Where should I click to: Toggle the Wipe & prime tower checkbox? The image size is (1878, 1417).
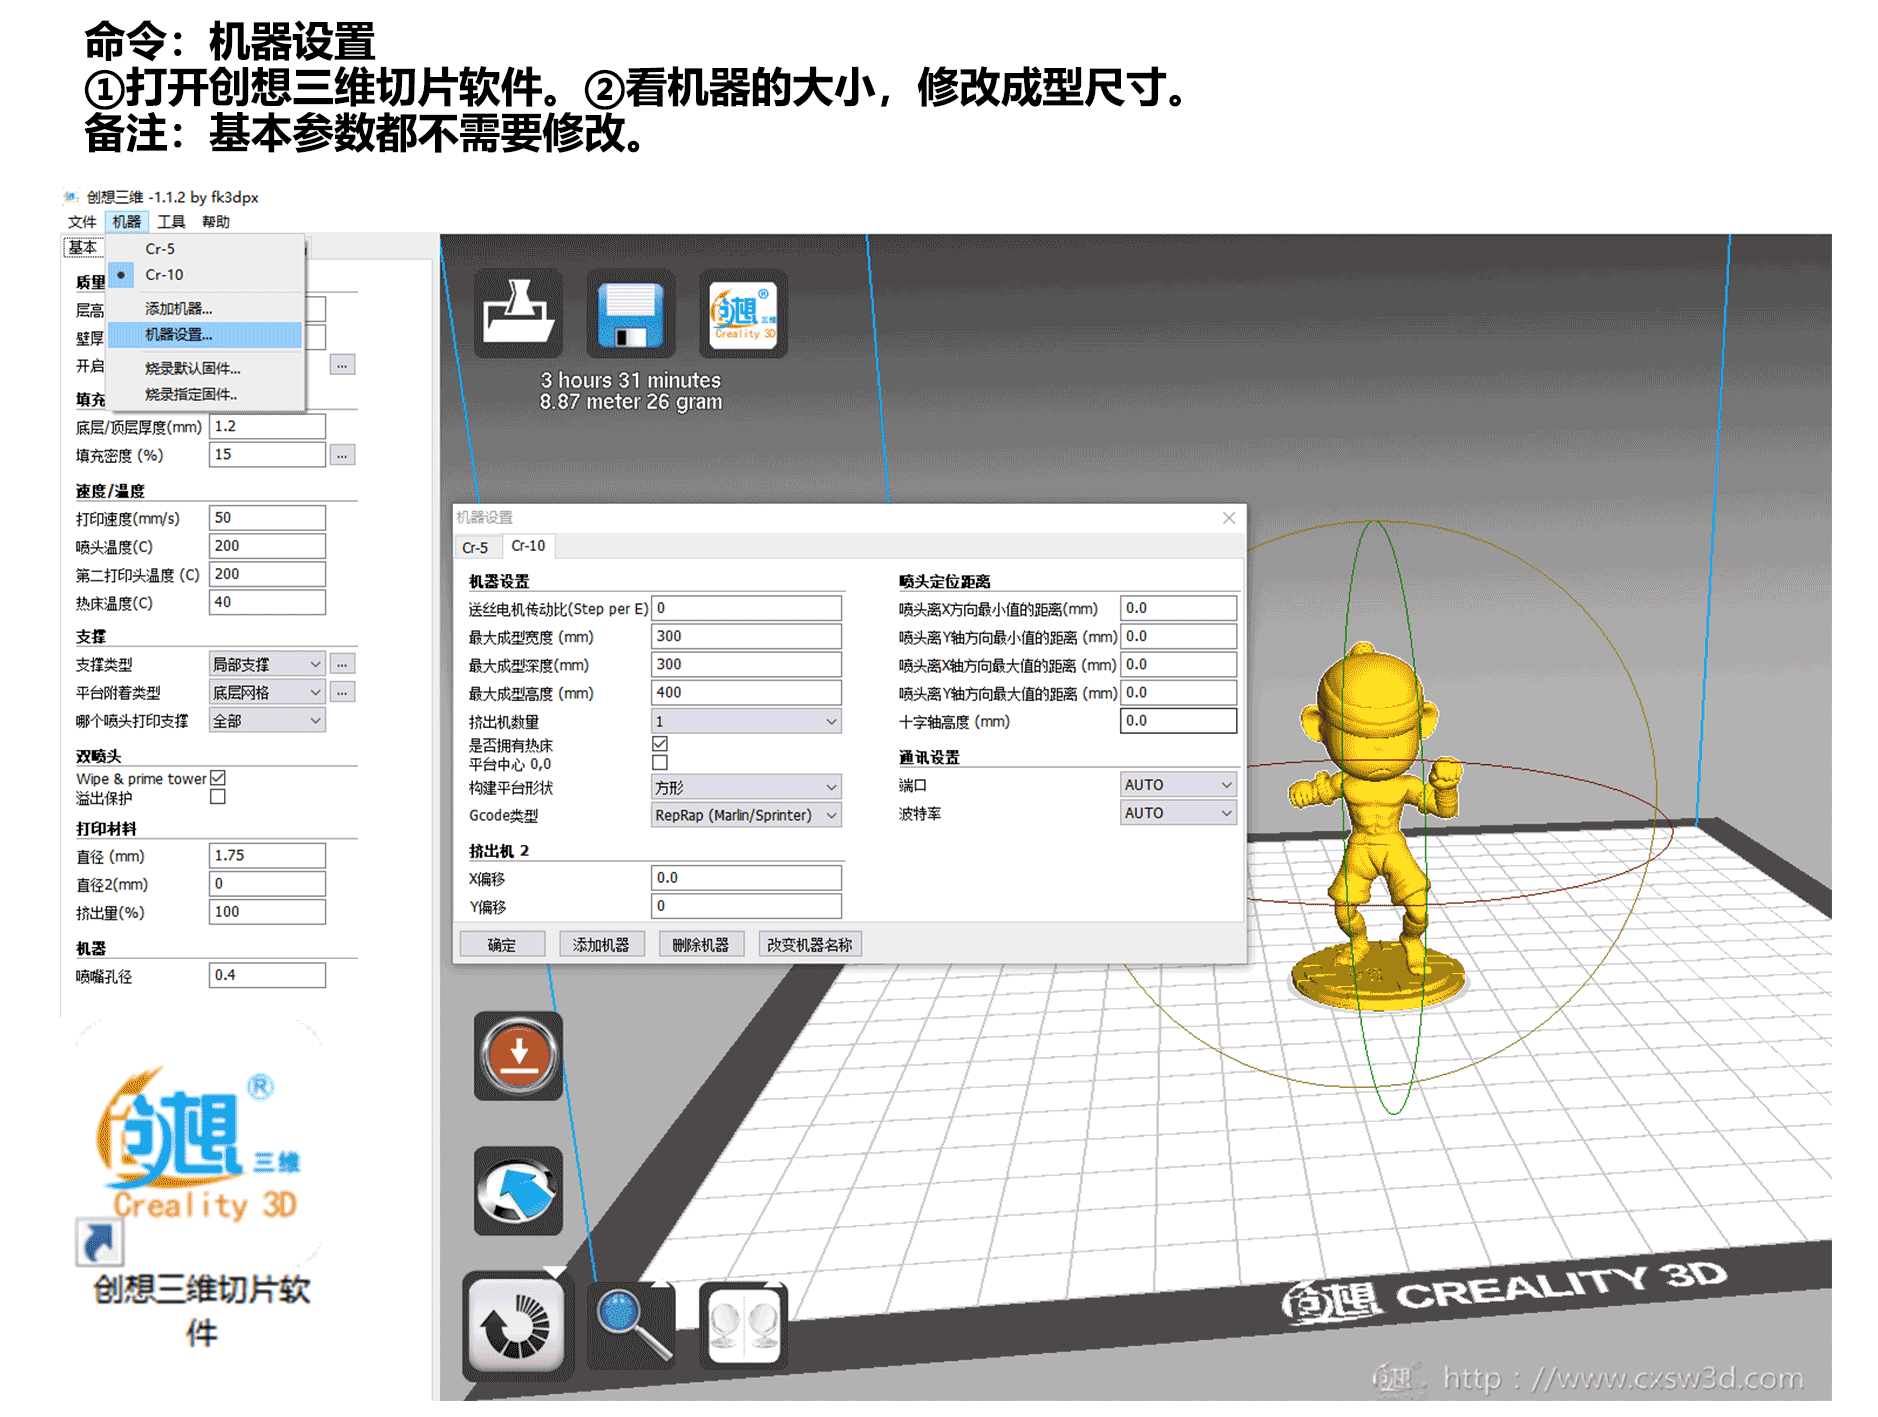pos(218,778)
